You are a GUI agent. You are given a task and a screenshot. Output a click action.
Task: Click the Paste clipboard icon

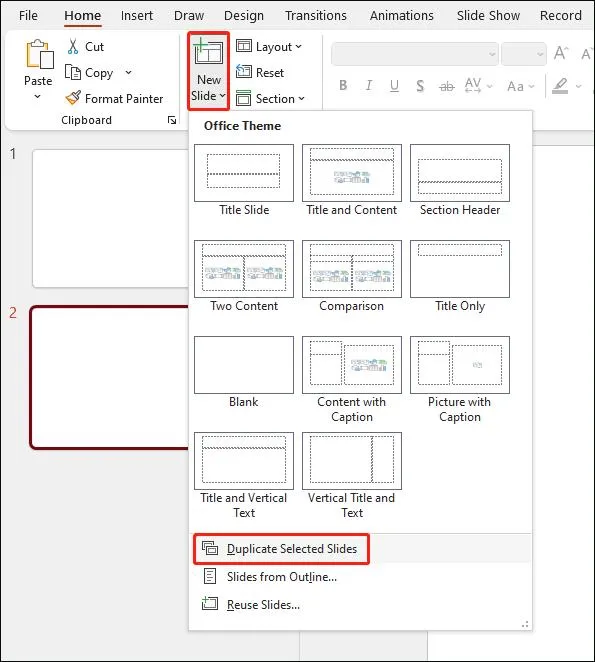40,54
